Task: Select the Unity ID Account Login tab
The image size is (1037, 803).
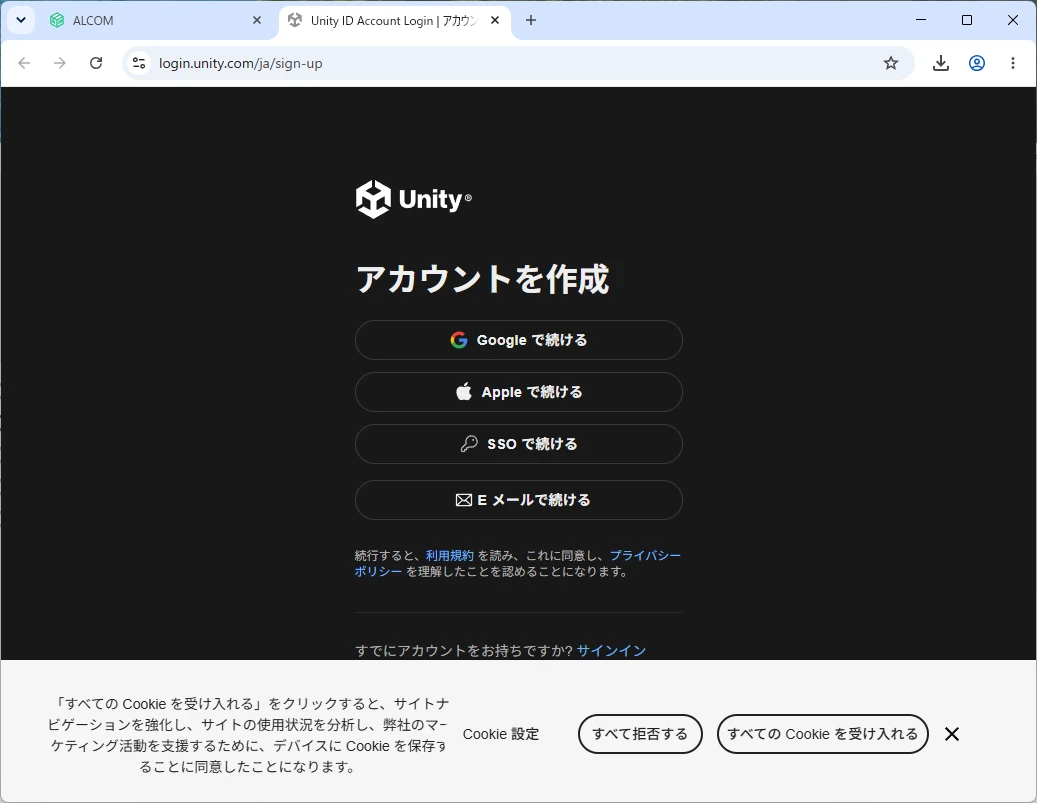Action: point(395,21)
